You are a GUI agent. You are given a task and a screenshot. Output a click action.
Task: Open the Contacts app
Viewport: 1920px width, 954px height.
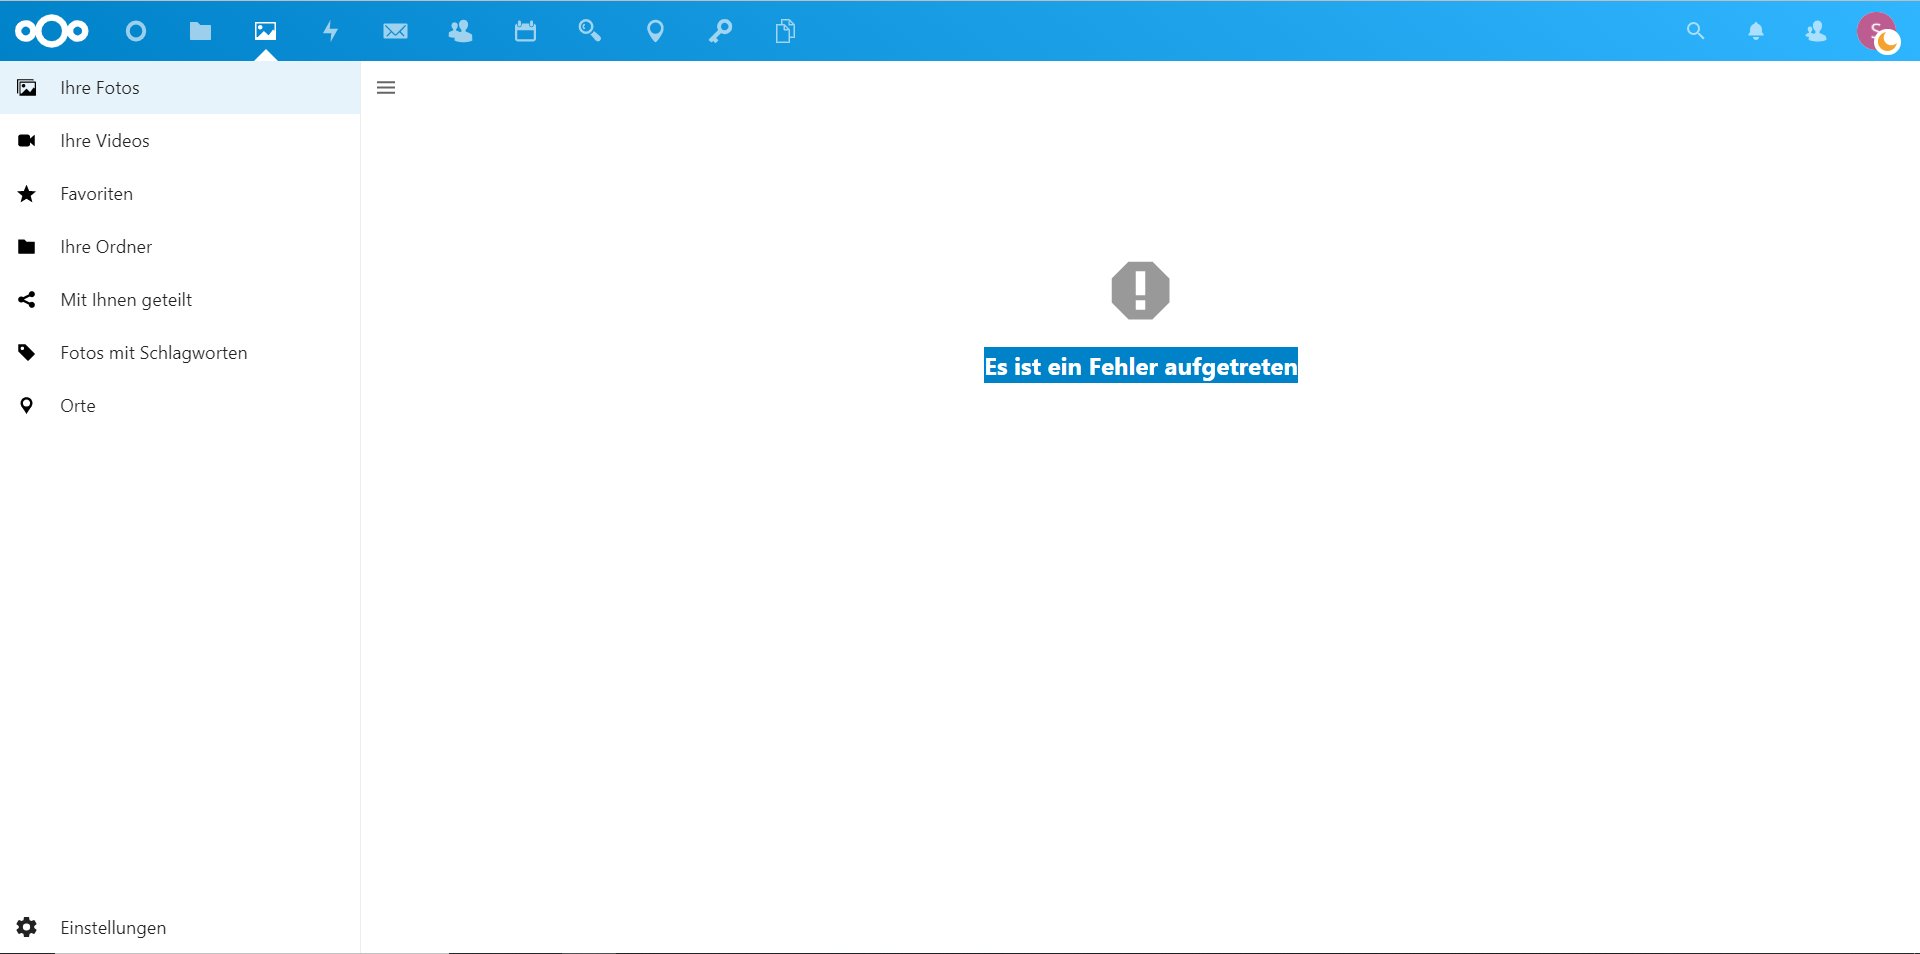pos(460,31)
